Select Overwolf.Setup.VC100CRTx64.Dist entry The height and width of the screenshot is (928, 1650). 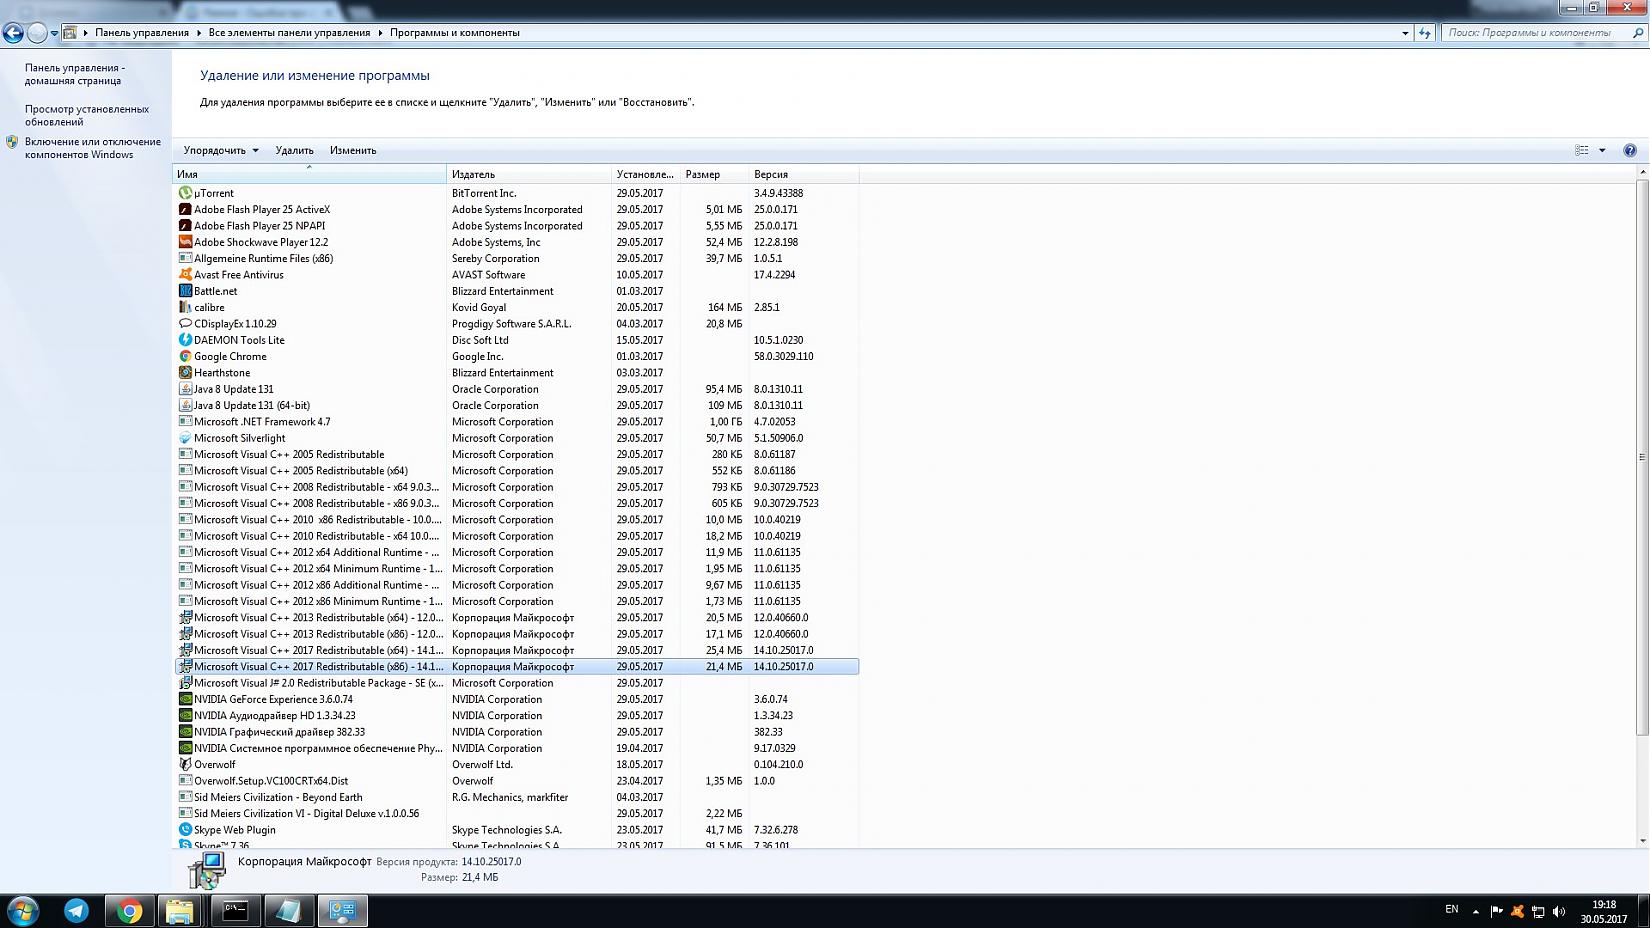pos(516,781)
